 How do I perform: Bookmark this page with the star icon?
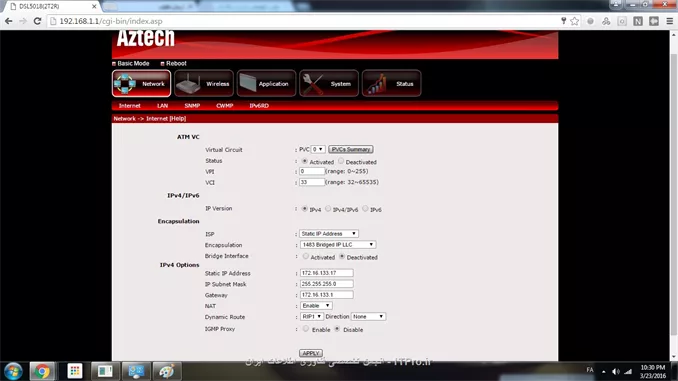point(574,21)
